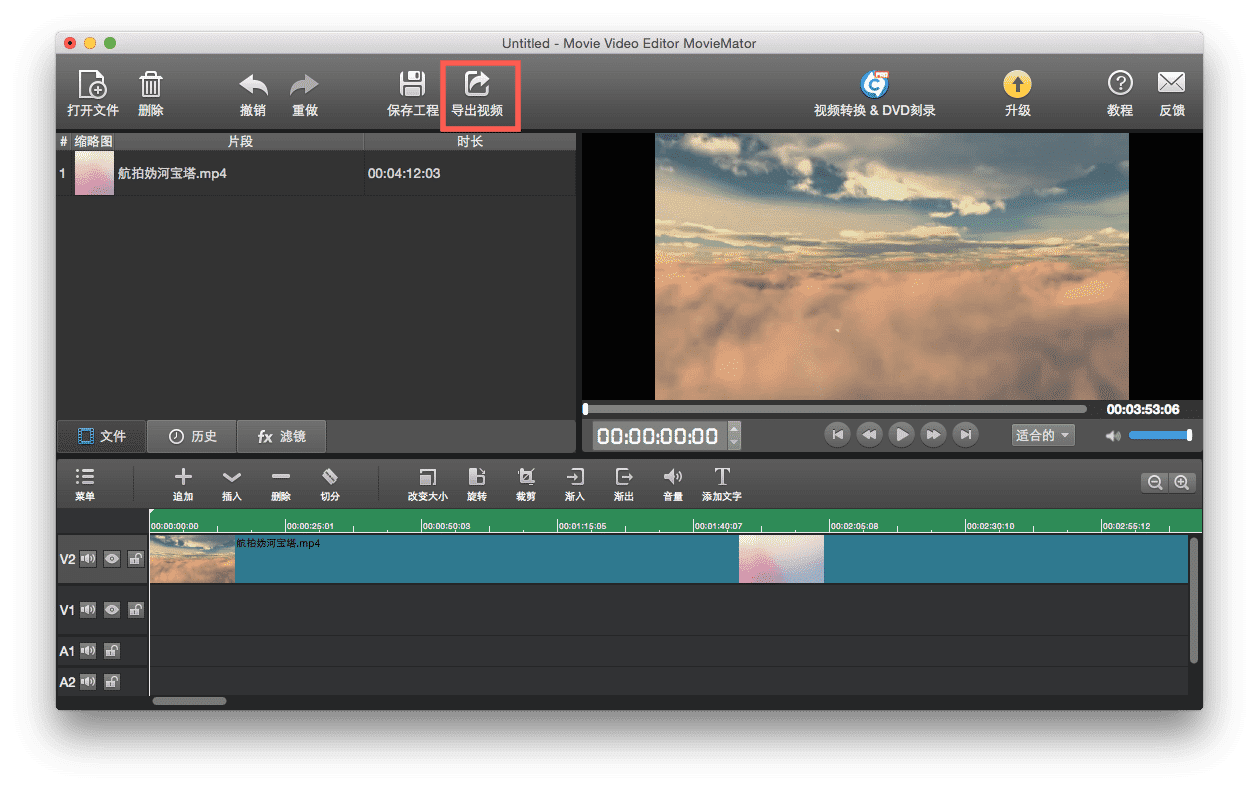Zoom in the timeline

(1182, 483)
